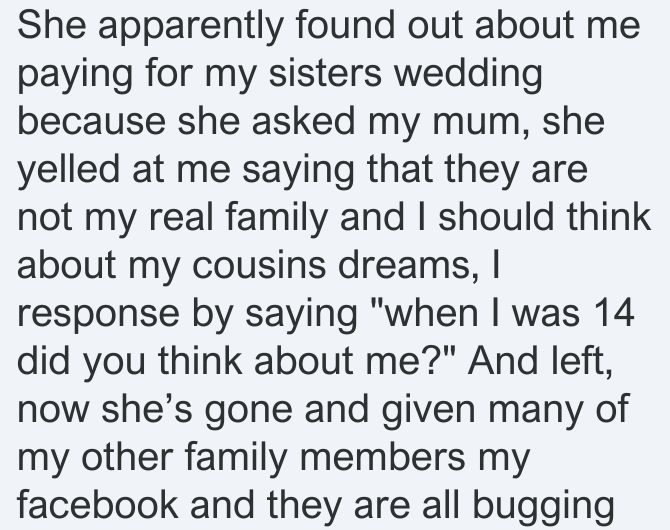Click the word "apparently" in first line
The width and height of the screenshot is (670, 530).
pos(191,28)
